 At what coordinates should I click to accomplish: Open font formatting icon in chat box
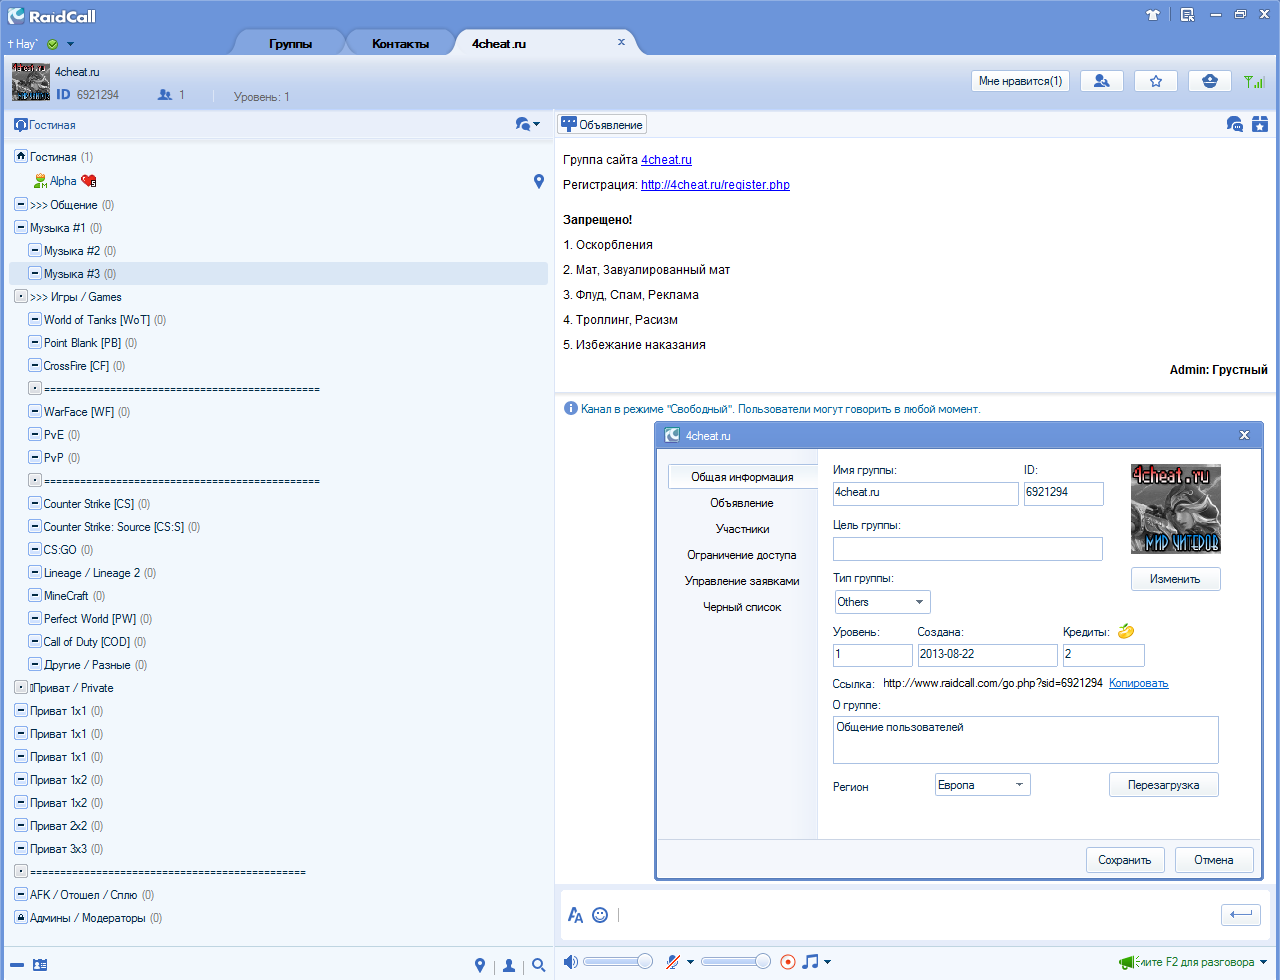(575, 914)
